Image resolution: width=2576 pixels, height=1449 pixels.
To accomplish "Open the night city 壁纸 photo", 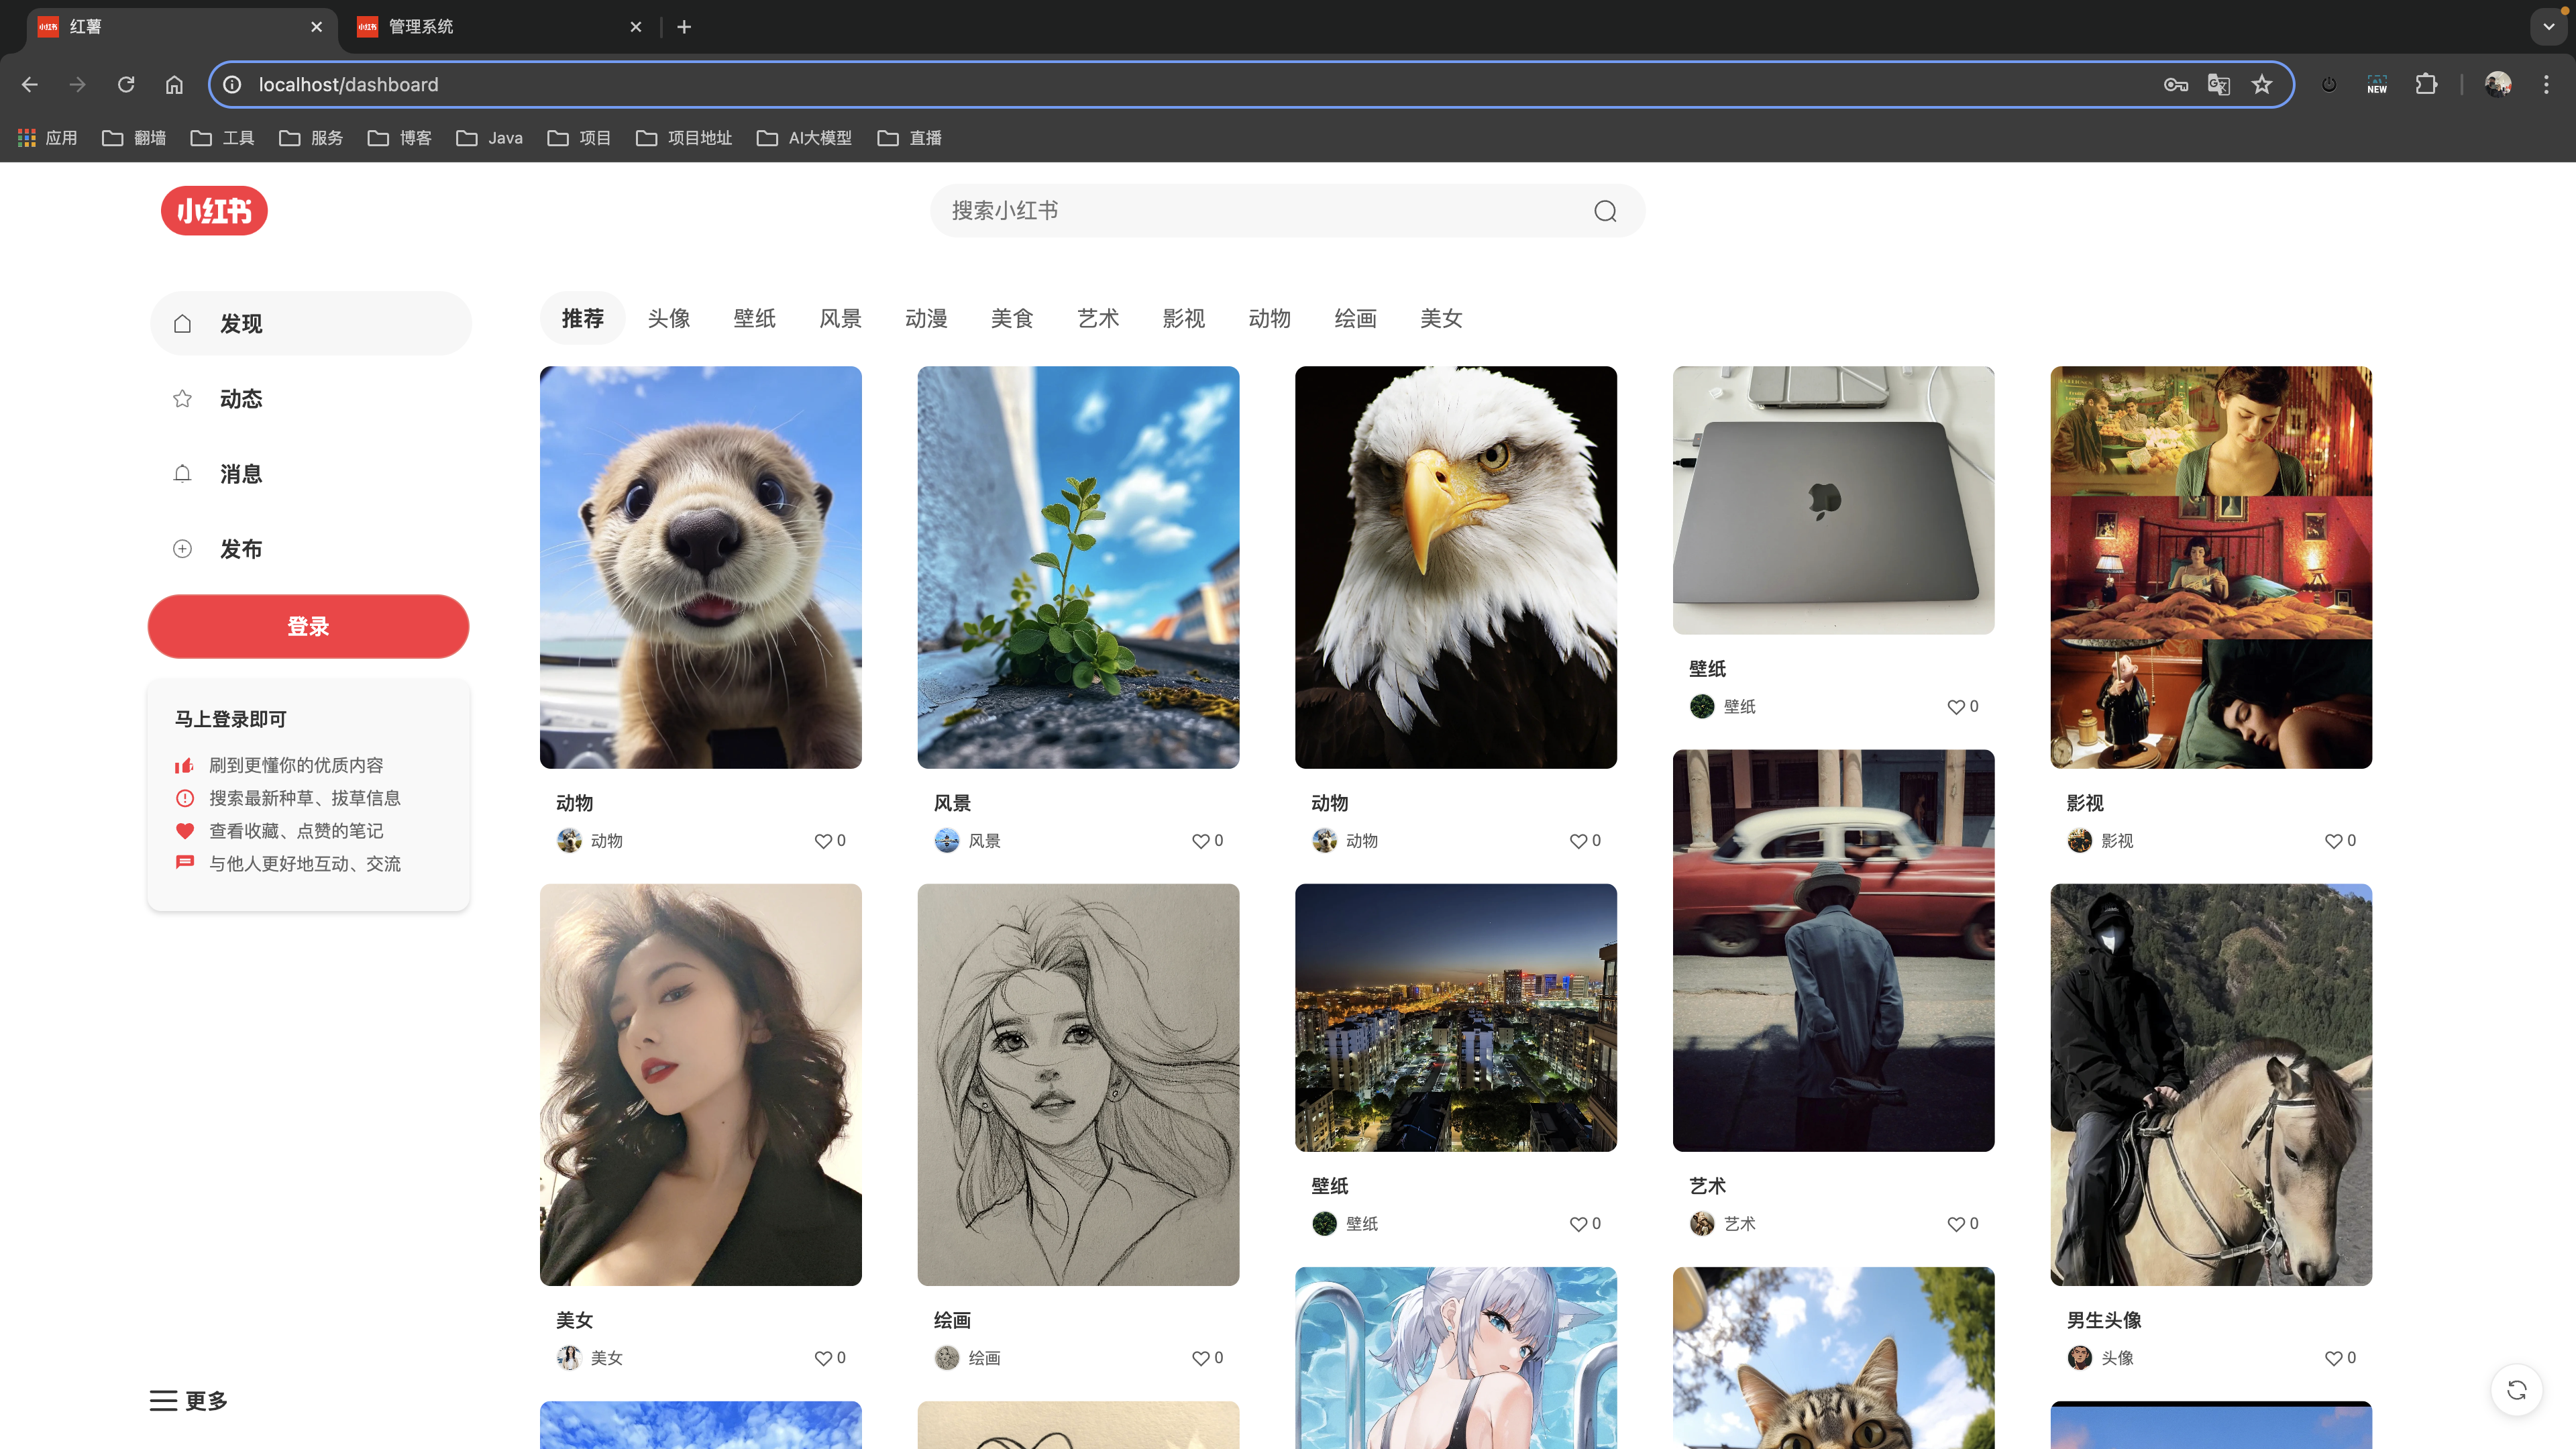I will [1456, 1018].
